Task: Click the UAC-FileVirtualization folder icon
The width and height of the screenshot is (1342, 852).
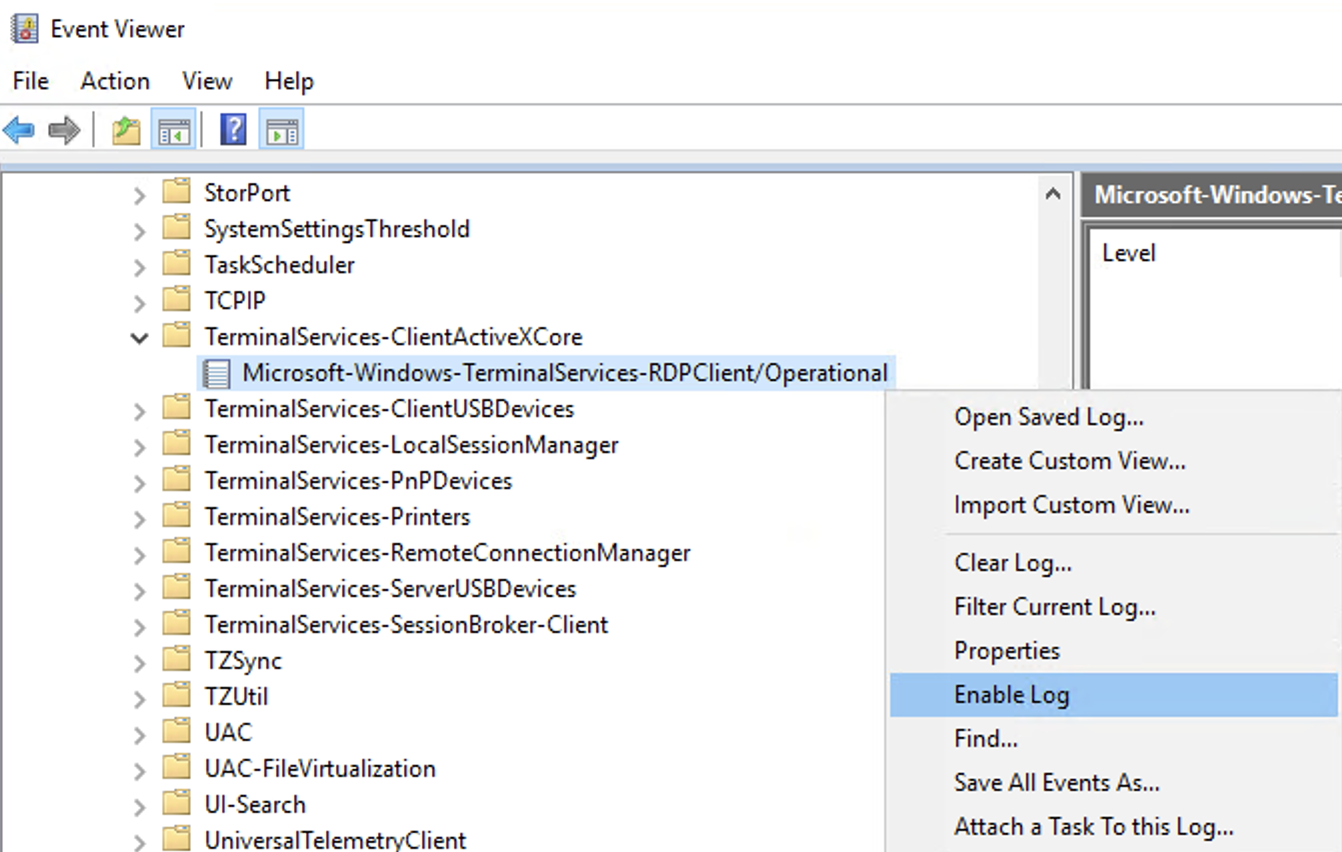Action: coord(177,768)
